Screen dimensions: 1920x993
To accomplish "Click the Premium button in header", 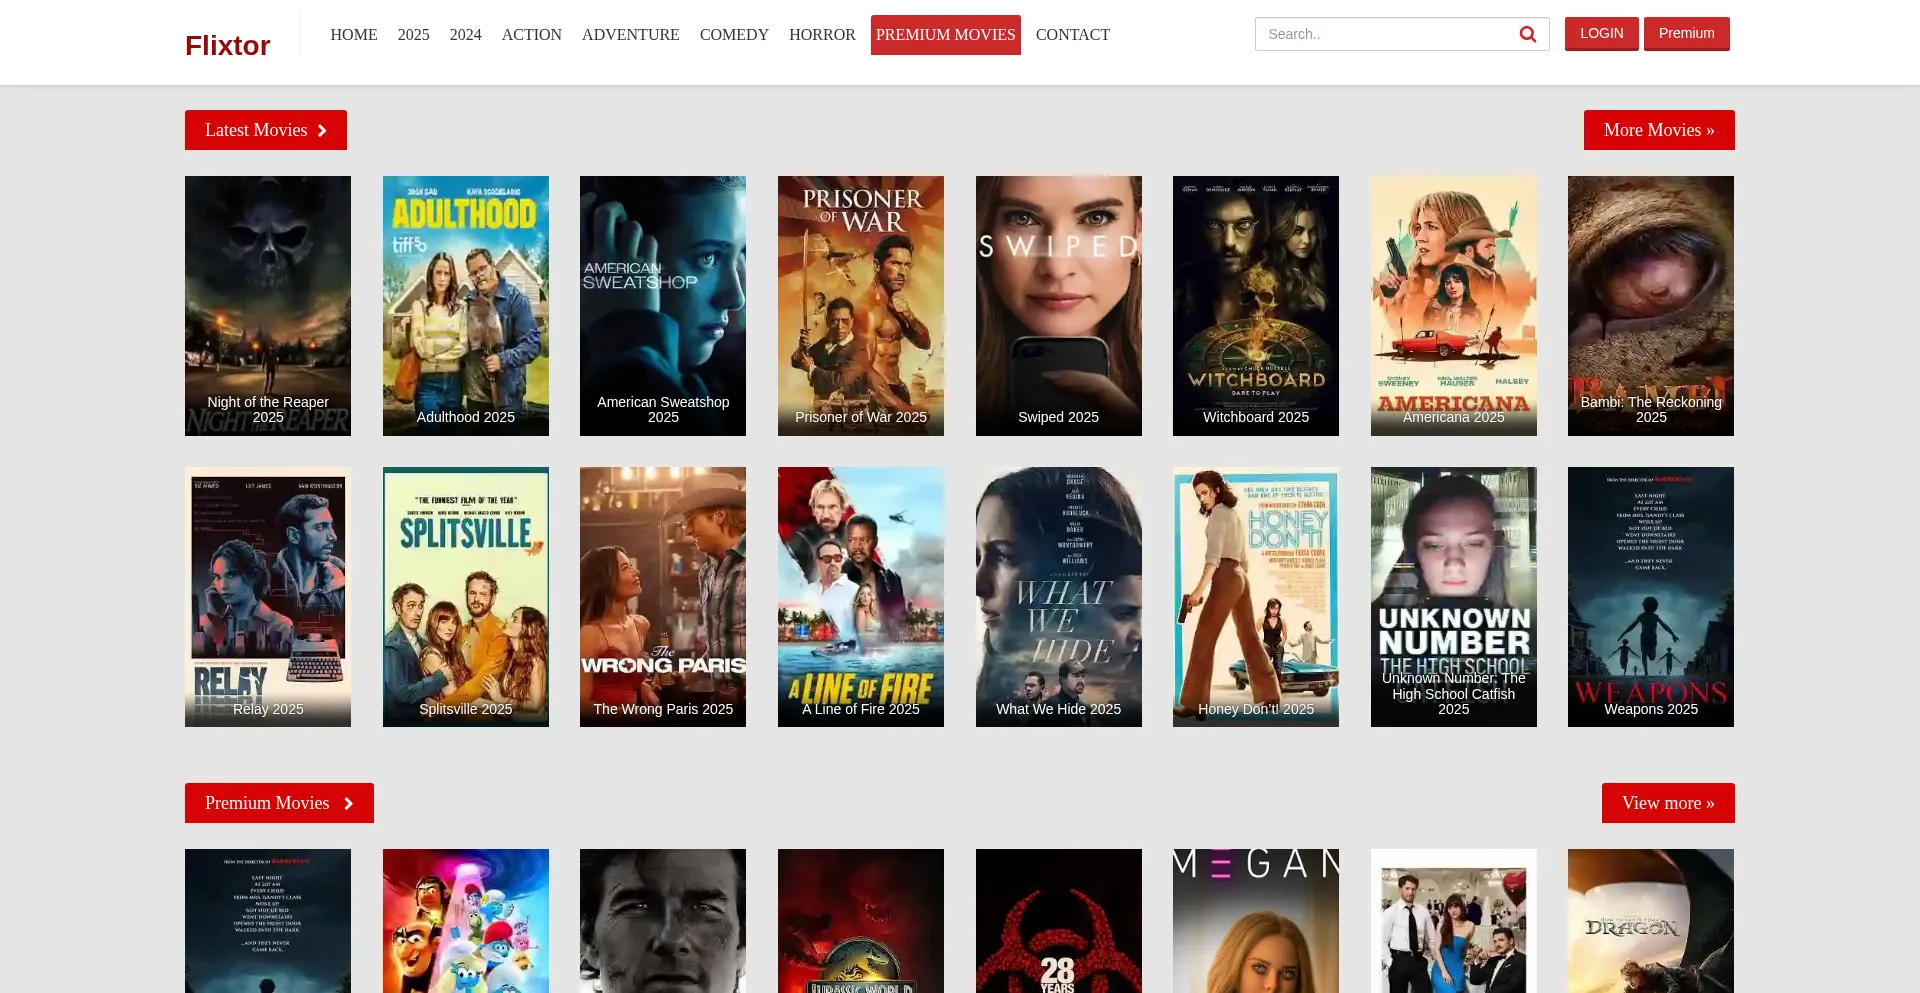I will pos(1687,33).
